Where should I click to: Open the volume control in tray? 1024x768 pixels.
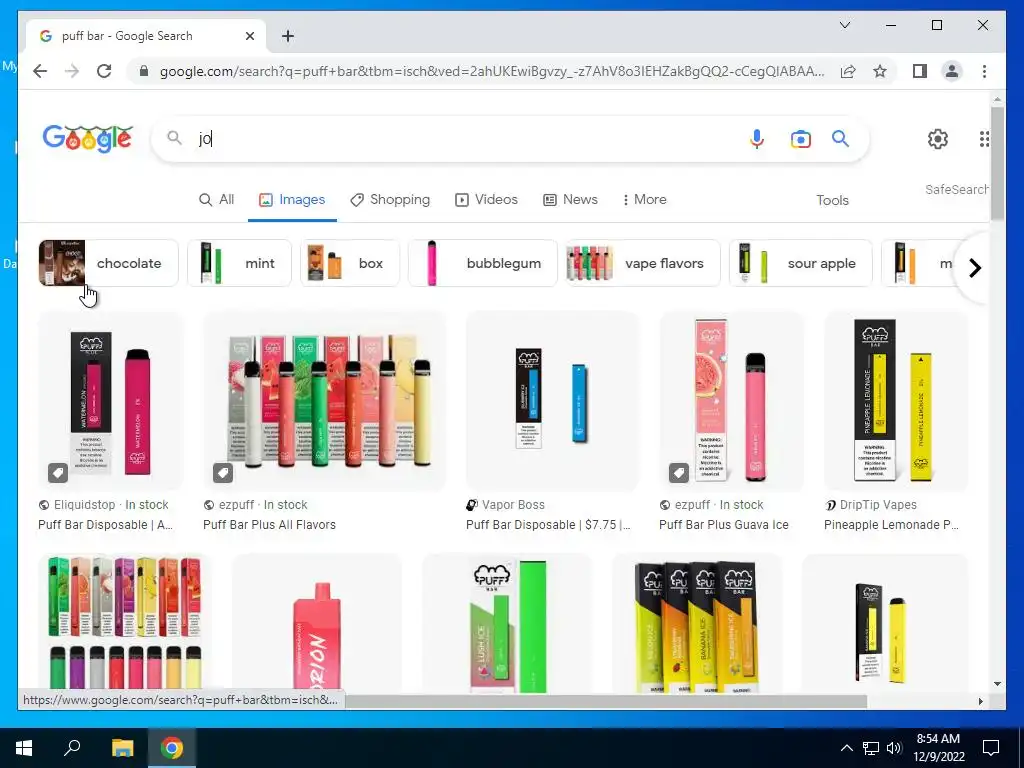click(x=894, y=748)
